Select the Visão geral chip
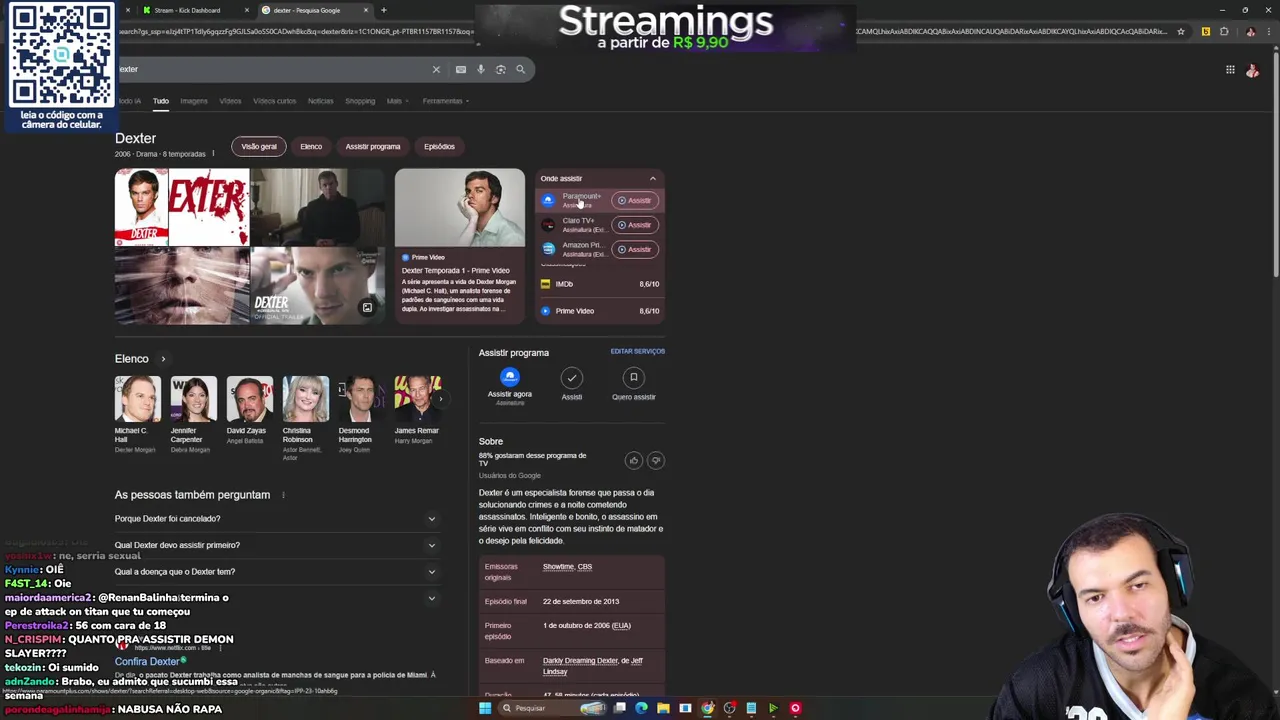 click(259, 147)
